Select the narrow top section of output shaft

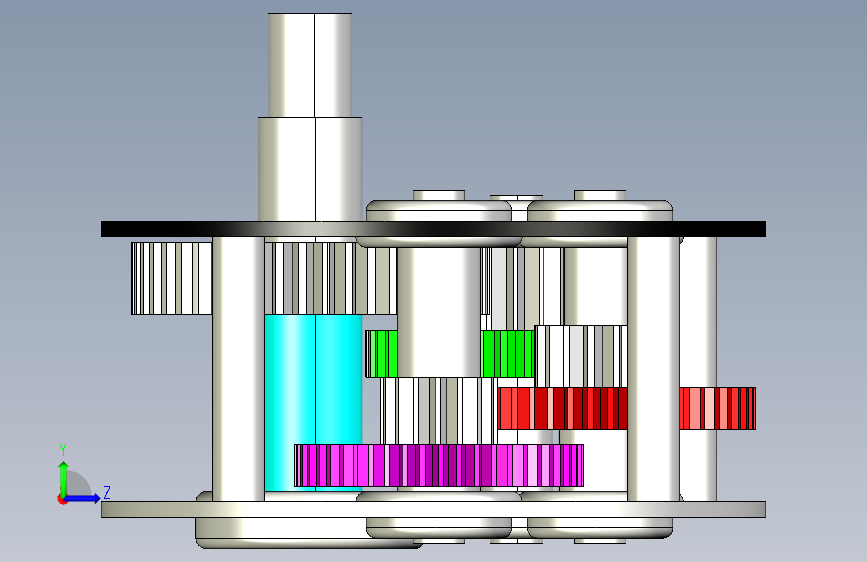pos(310,65)
